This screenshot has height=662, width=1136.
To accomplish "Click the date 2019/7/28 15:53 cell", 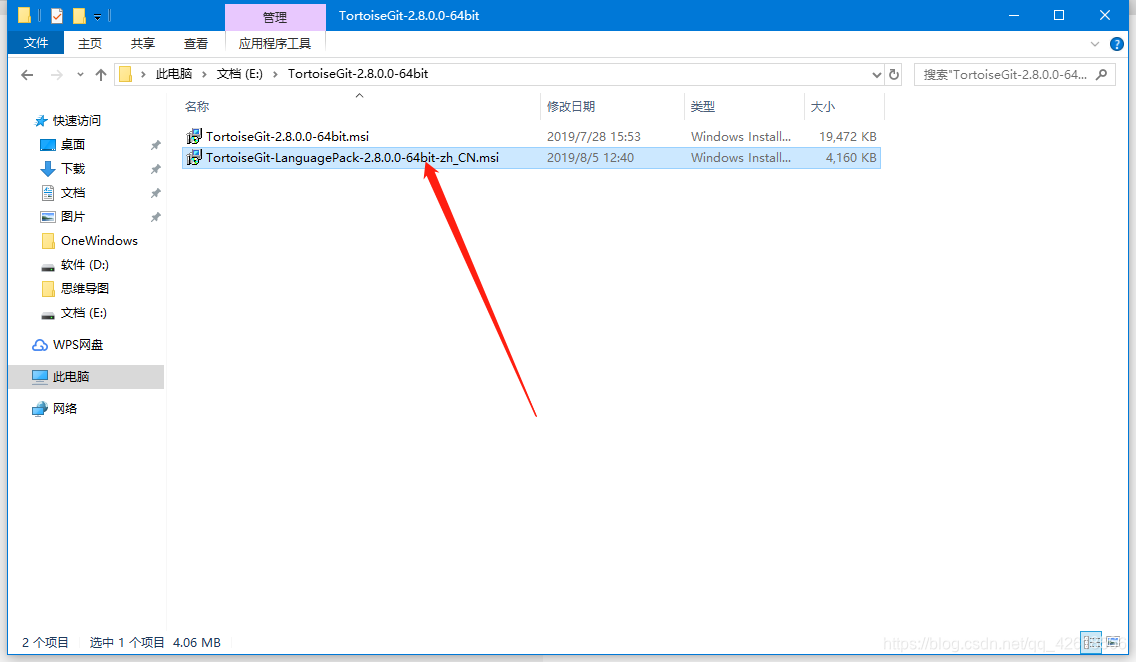I will [x=594, y=136].
